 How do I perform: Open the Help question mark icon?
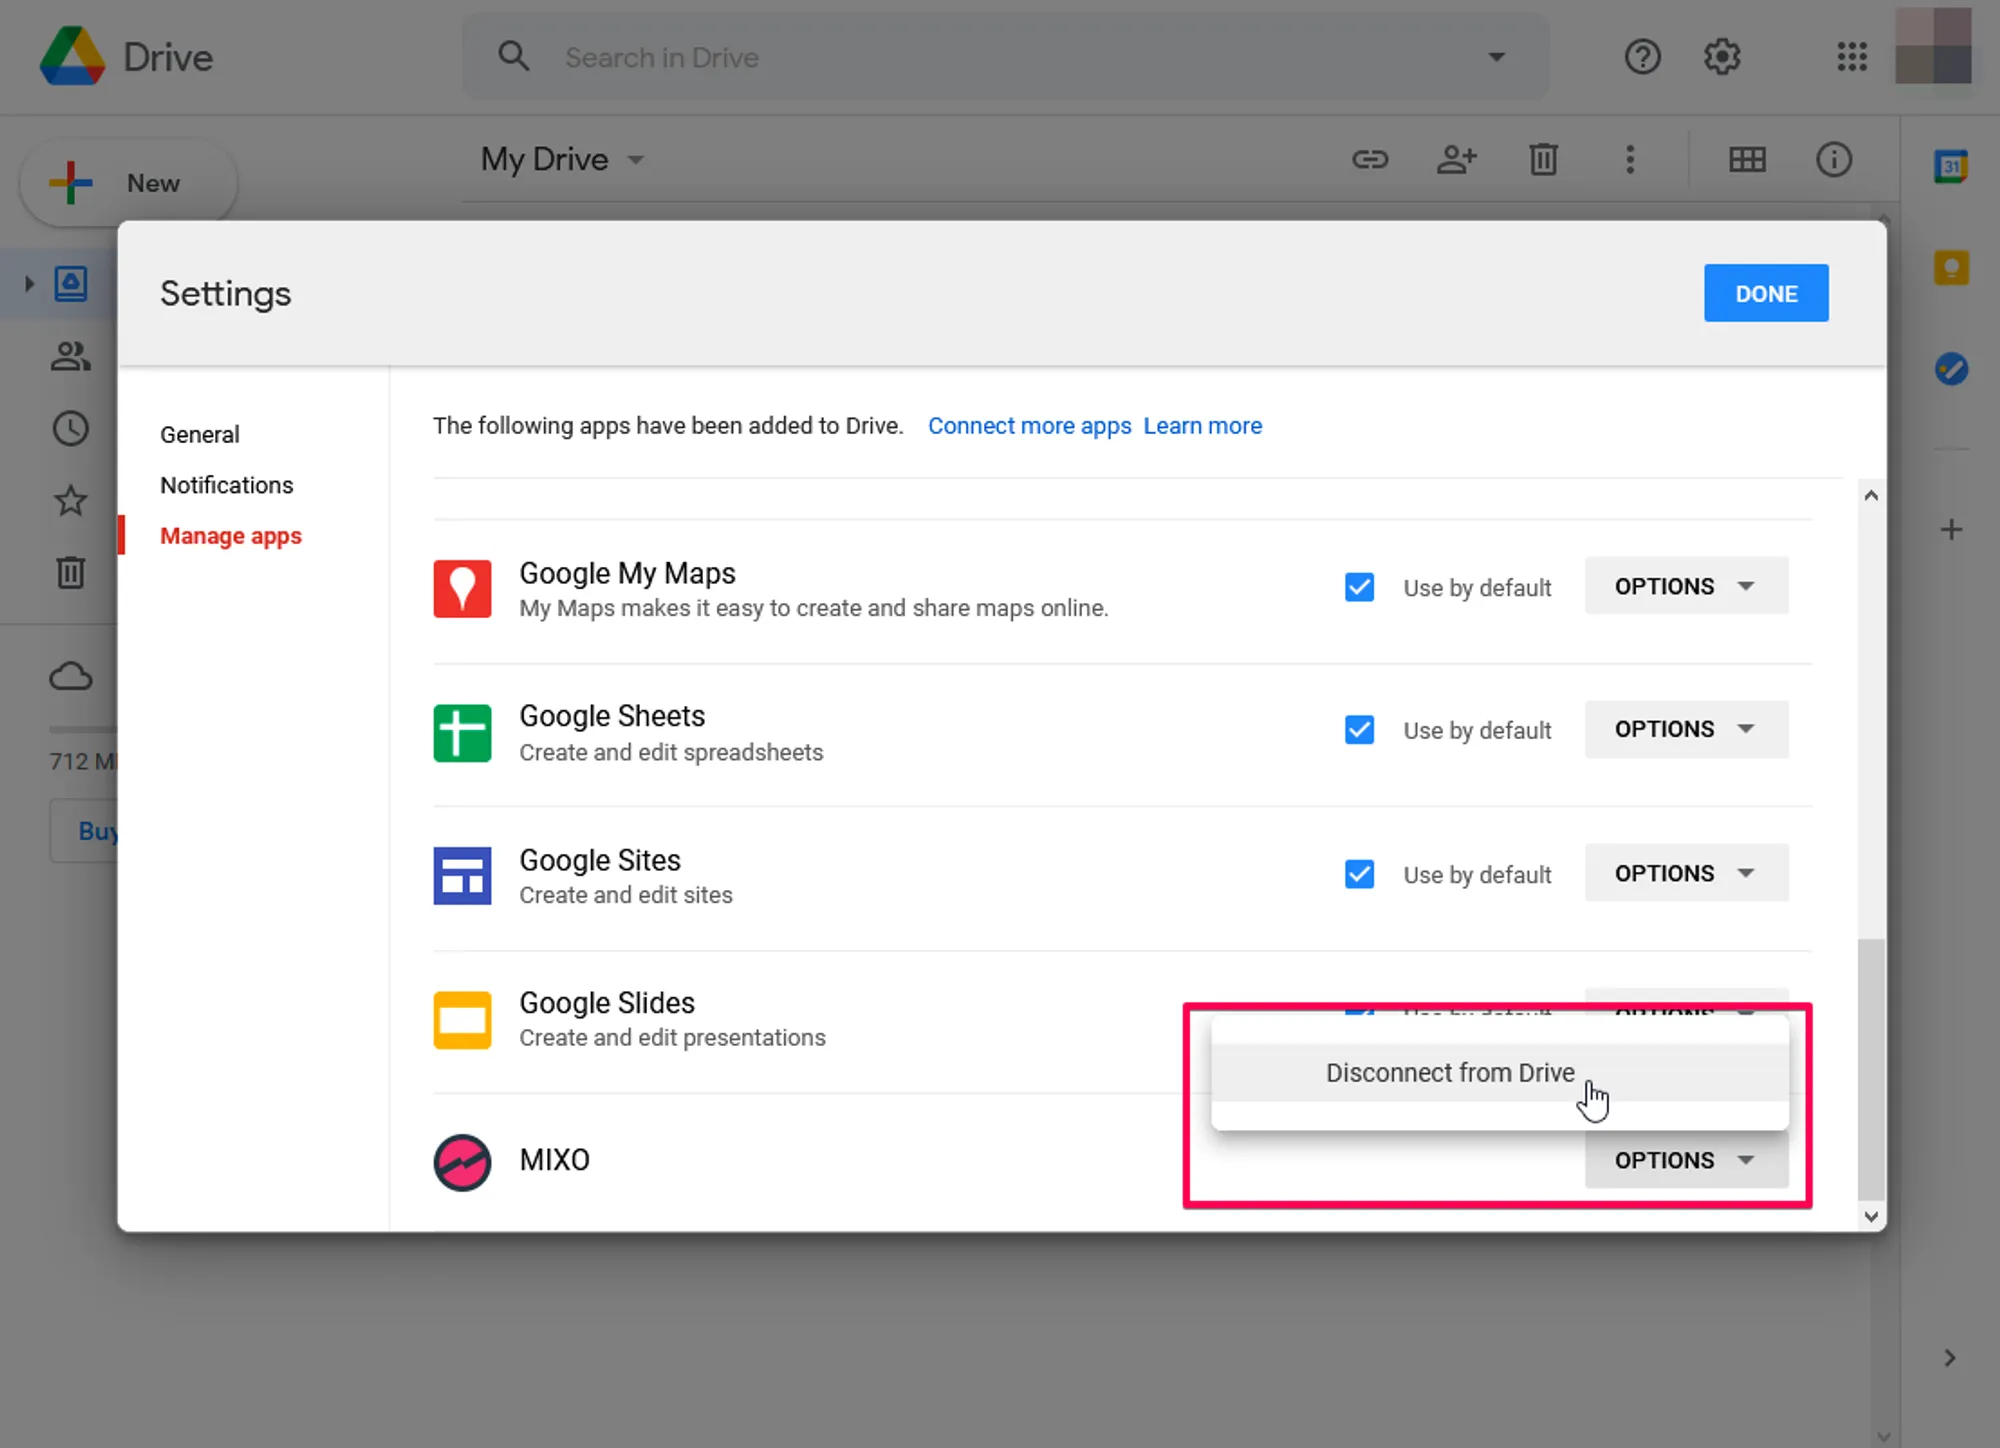[1642, 57]
